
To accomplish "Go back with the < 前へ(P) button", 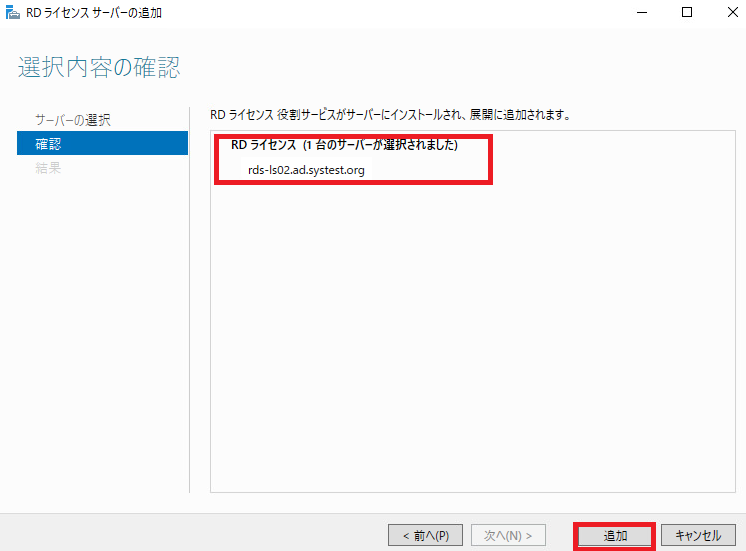I will [x=425, y=536].
